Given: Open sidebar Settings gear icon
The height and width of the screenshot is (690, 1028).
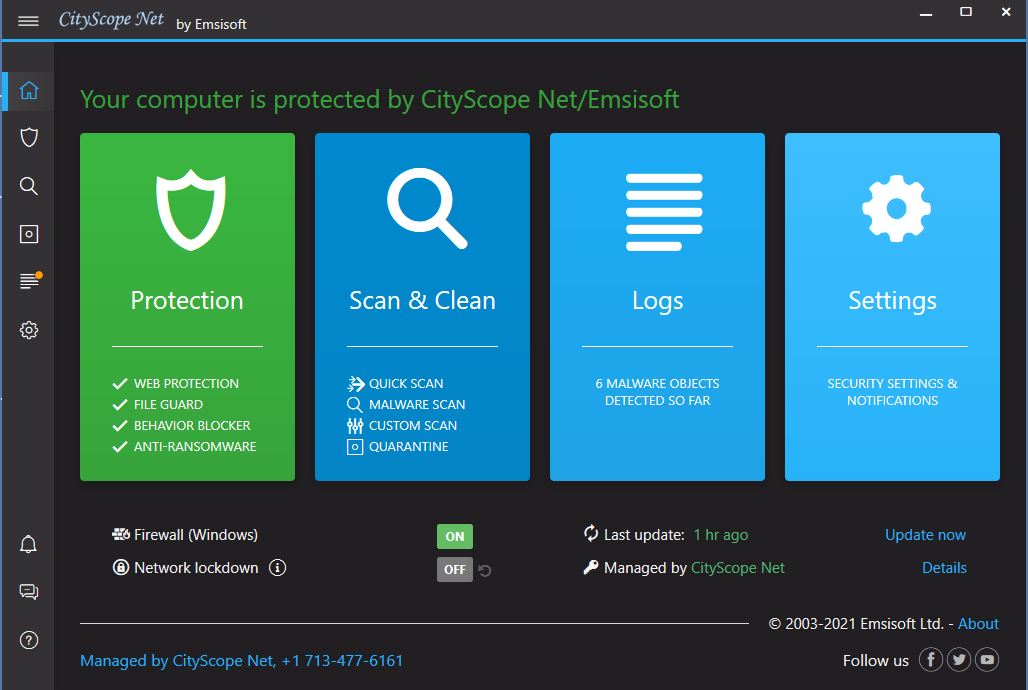Looking at the screenshot, I should 29,330.
